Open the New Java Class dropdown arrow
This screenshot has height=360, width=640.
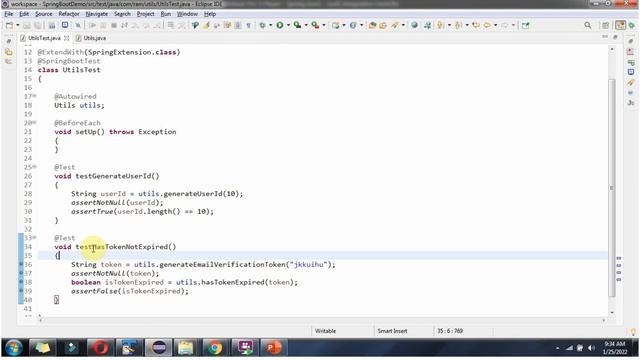coord(362,25)
